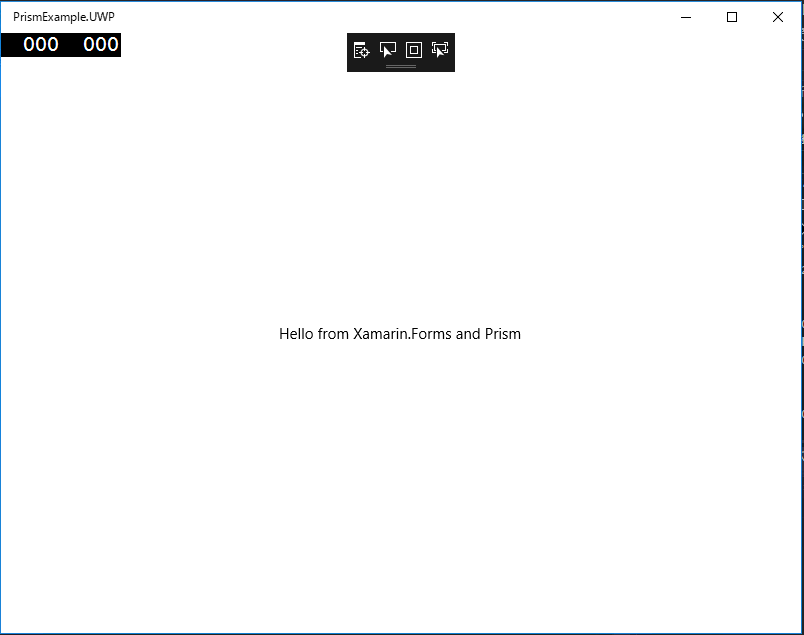804x635 pixels.
Task: Minimize the PrismExample.UWP window
Action: pyautogui.click(x=686, y=17)
